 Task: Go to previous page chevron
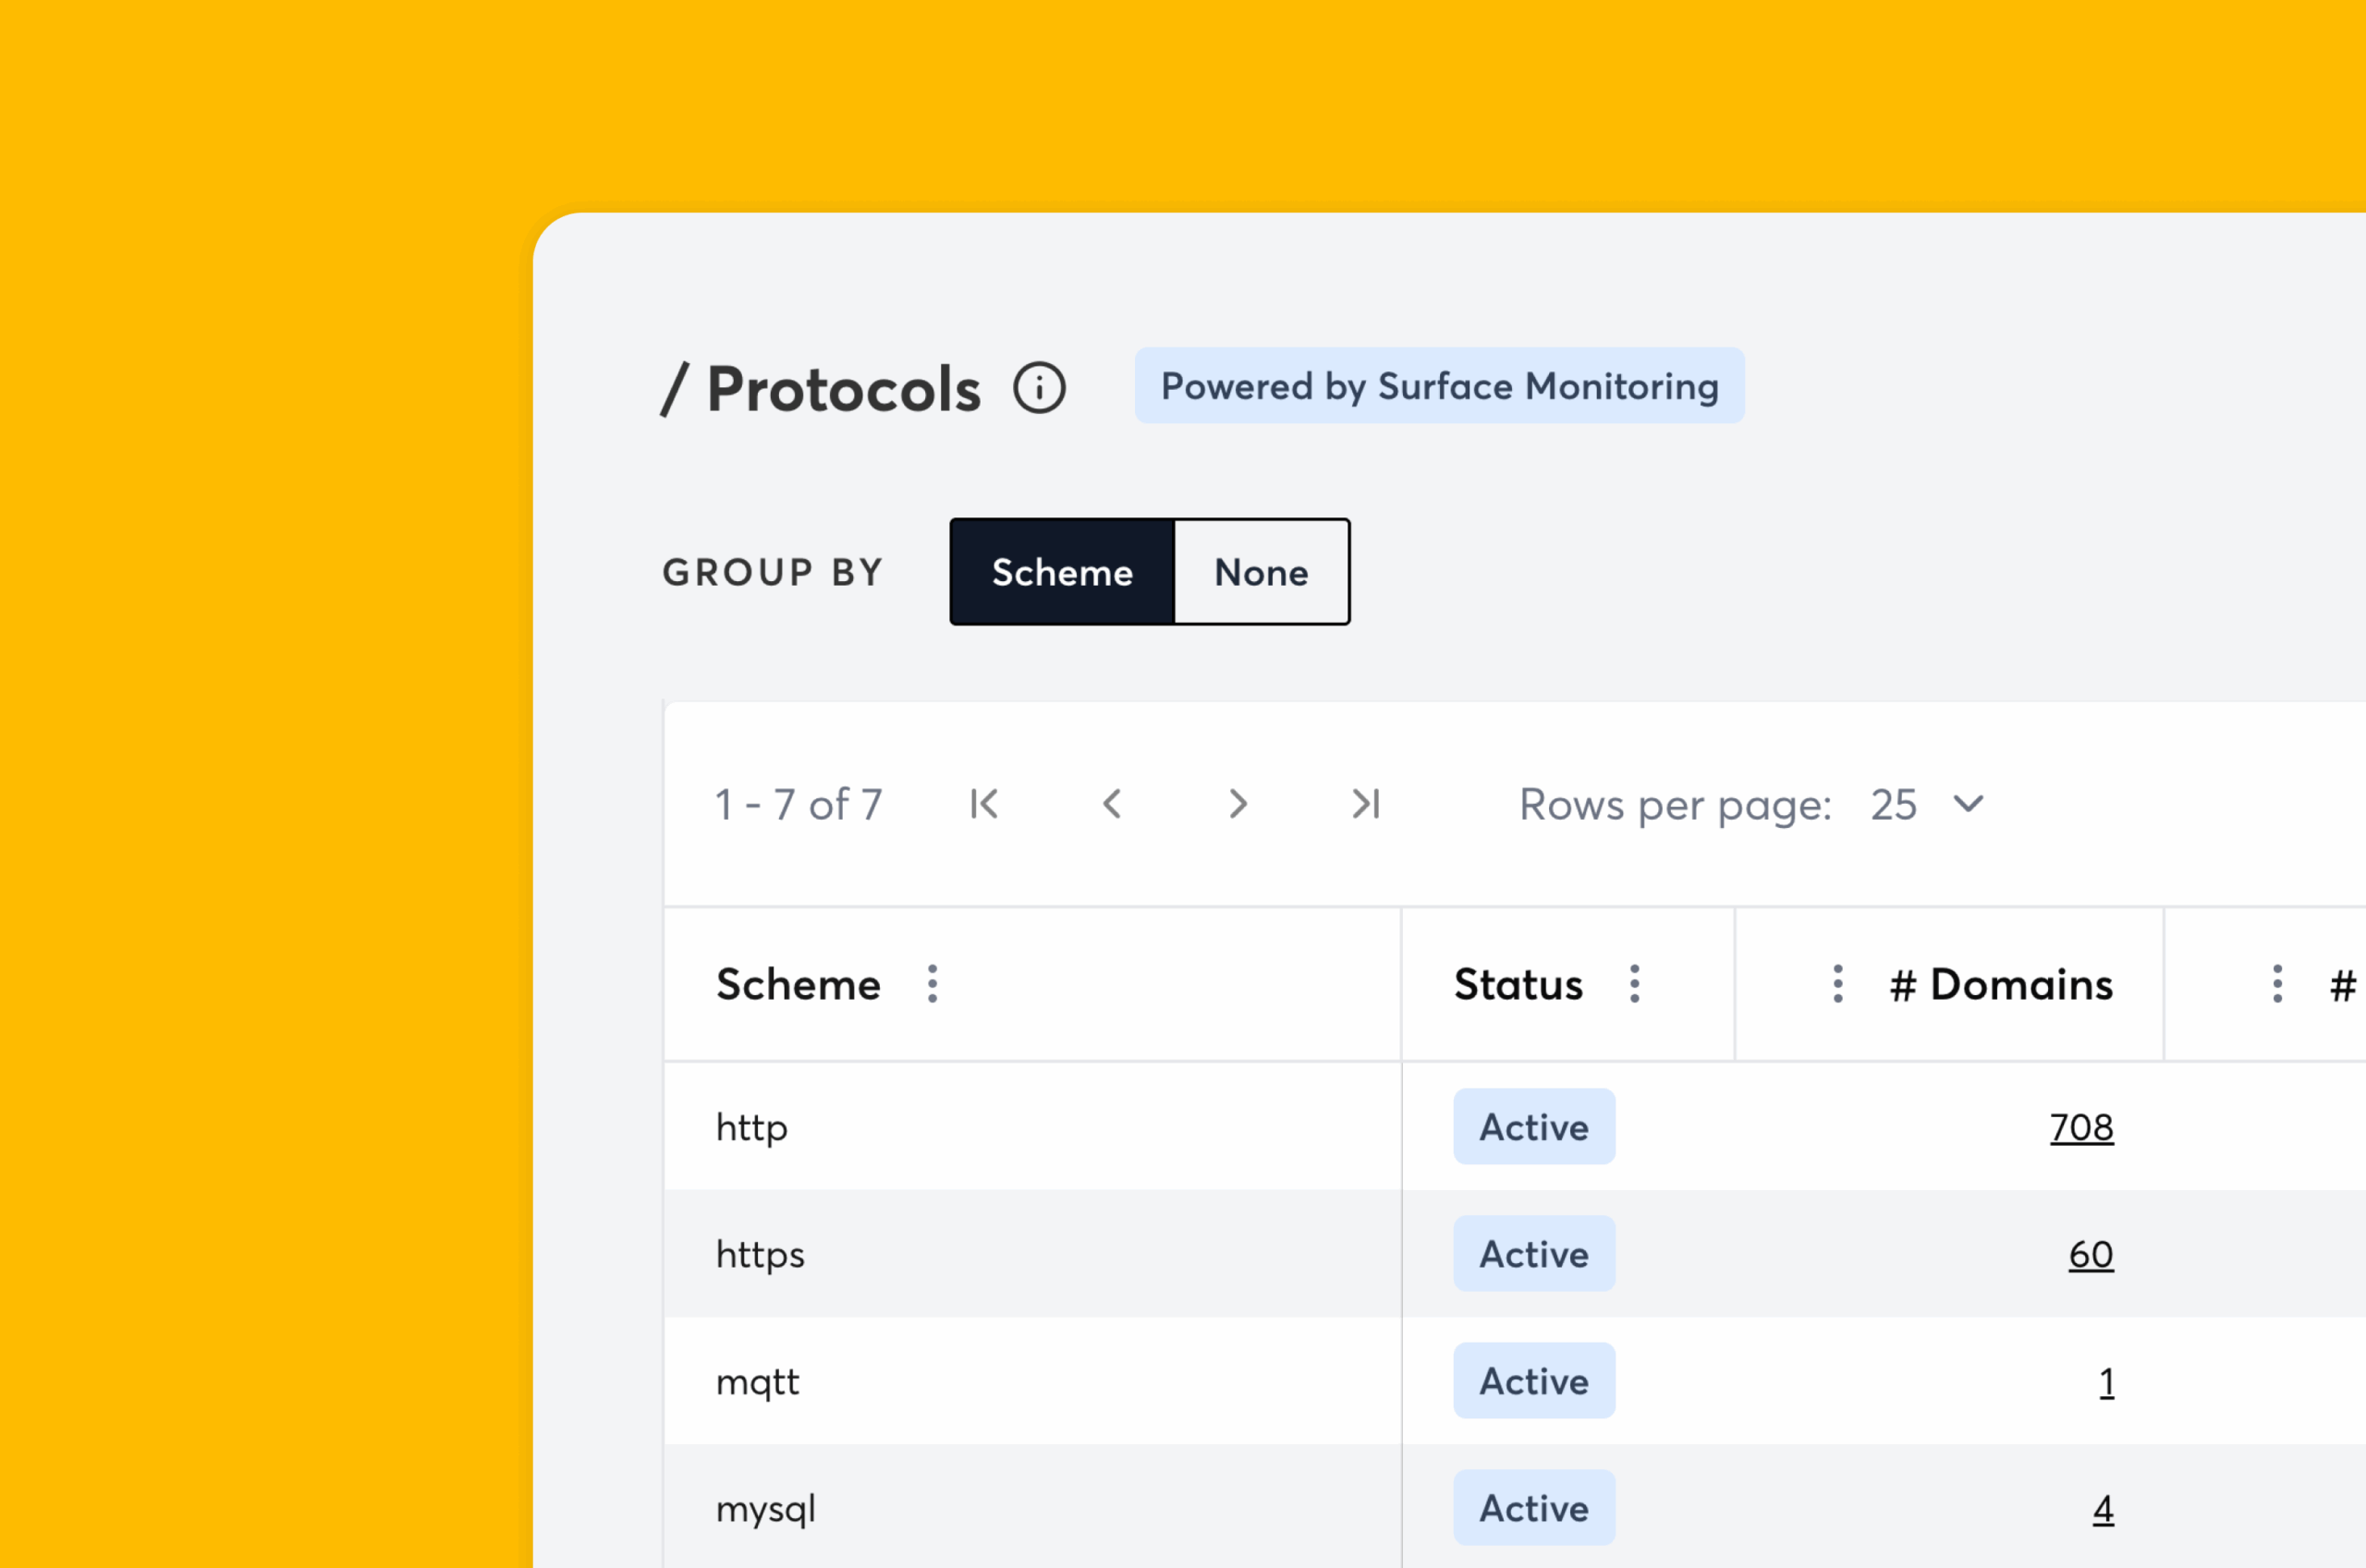point(1112,804)
